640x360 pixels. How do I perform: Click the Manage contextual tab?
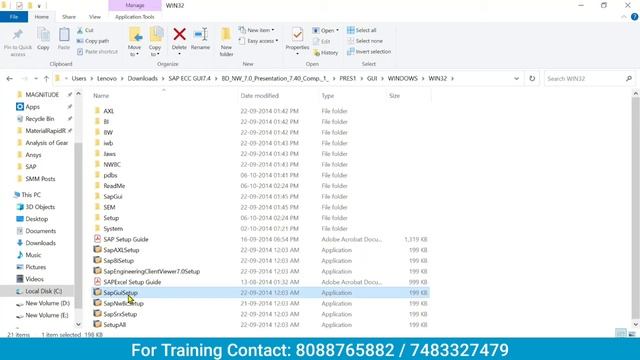pos(135,5)
